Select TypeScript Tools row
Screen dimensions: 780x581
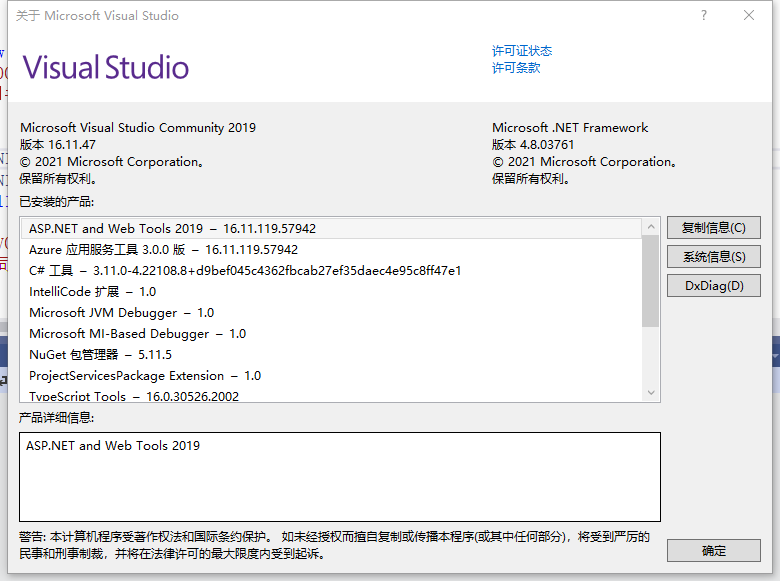click(332, 395)
